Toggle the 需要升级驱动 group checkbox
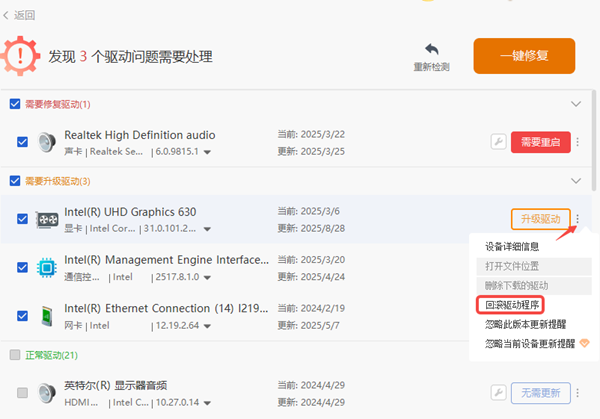Viewport: 600px width, 419px height. [14, 181]
